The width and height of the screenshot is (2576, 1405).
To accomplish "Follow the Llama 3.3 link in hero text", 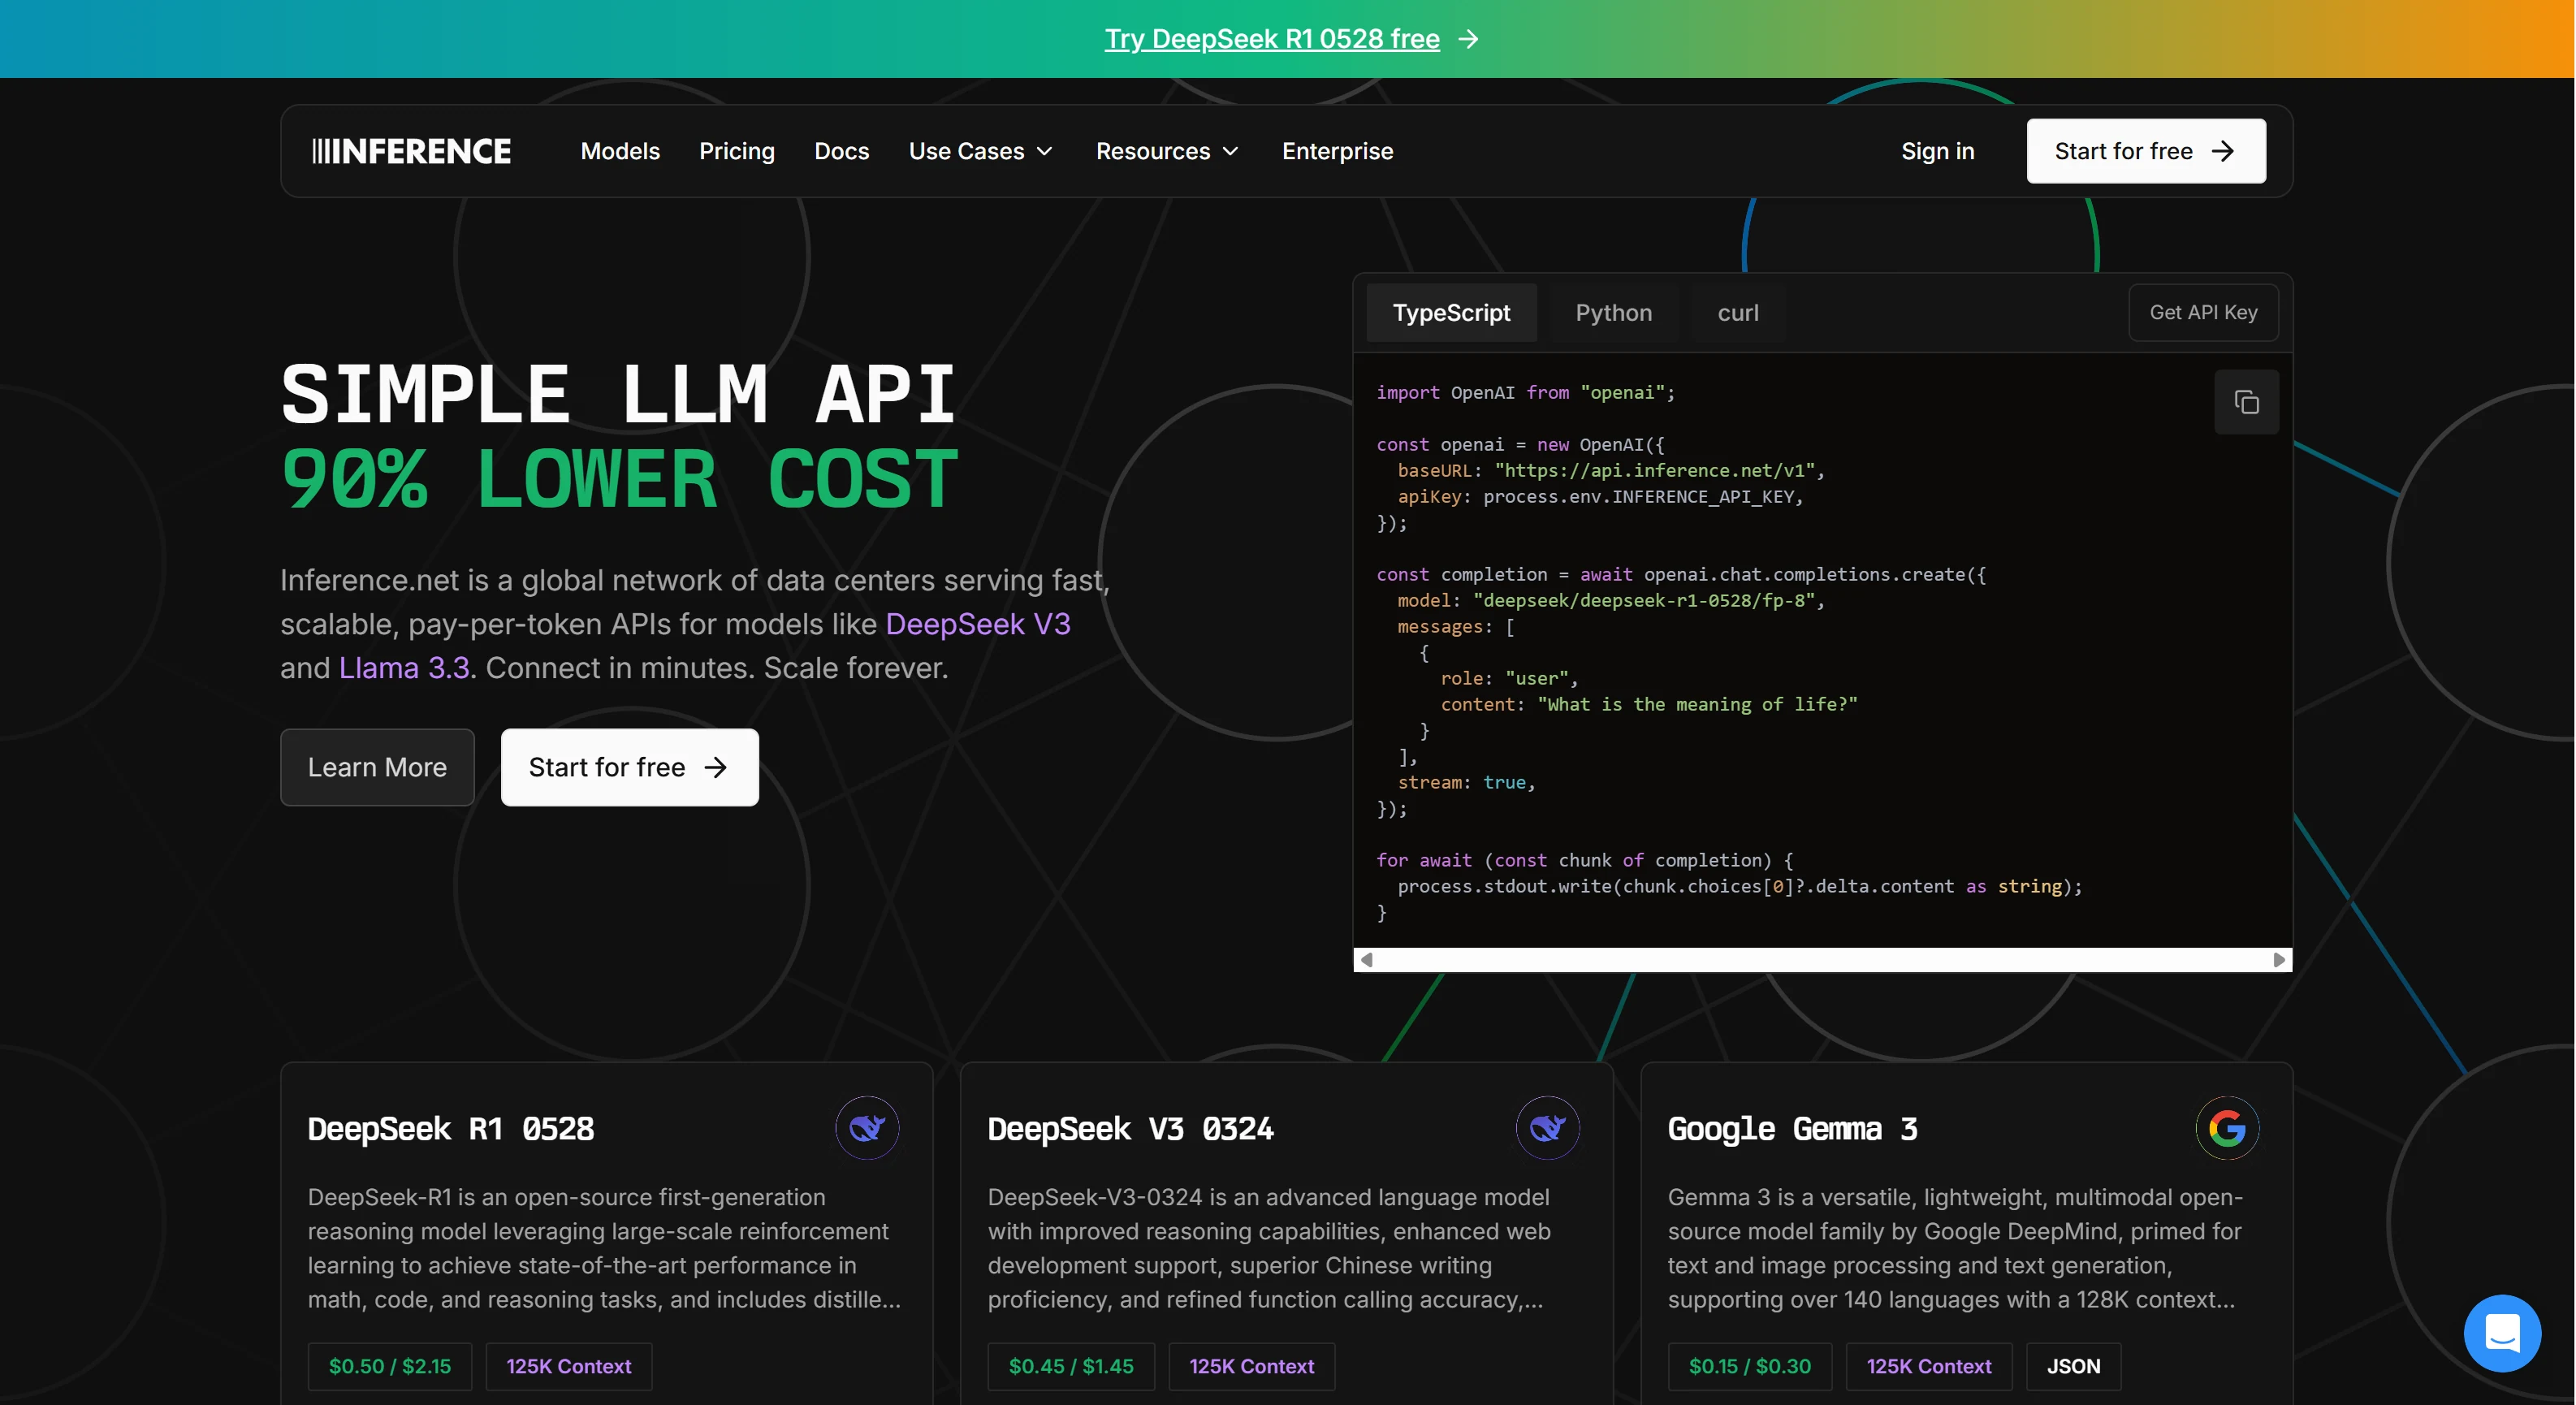I will coord(404,668).
